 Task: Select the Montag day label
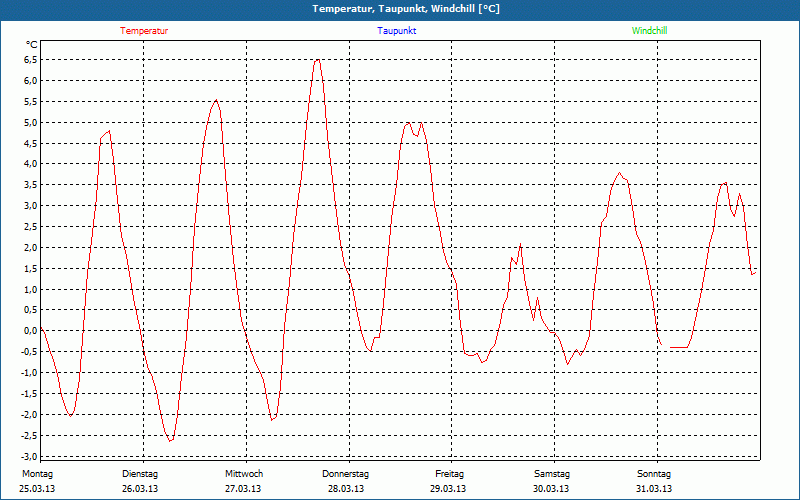(37, 474)
